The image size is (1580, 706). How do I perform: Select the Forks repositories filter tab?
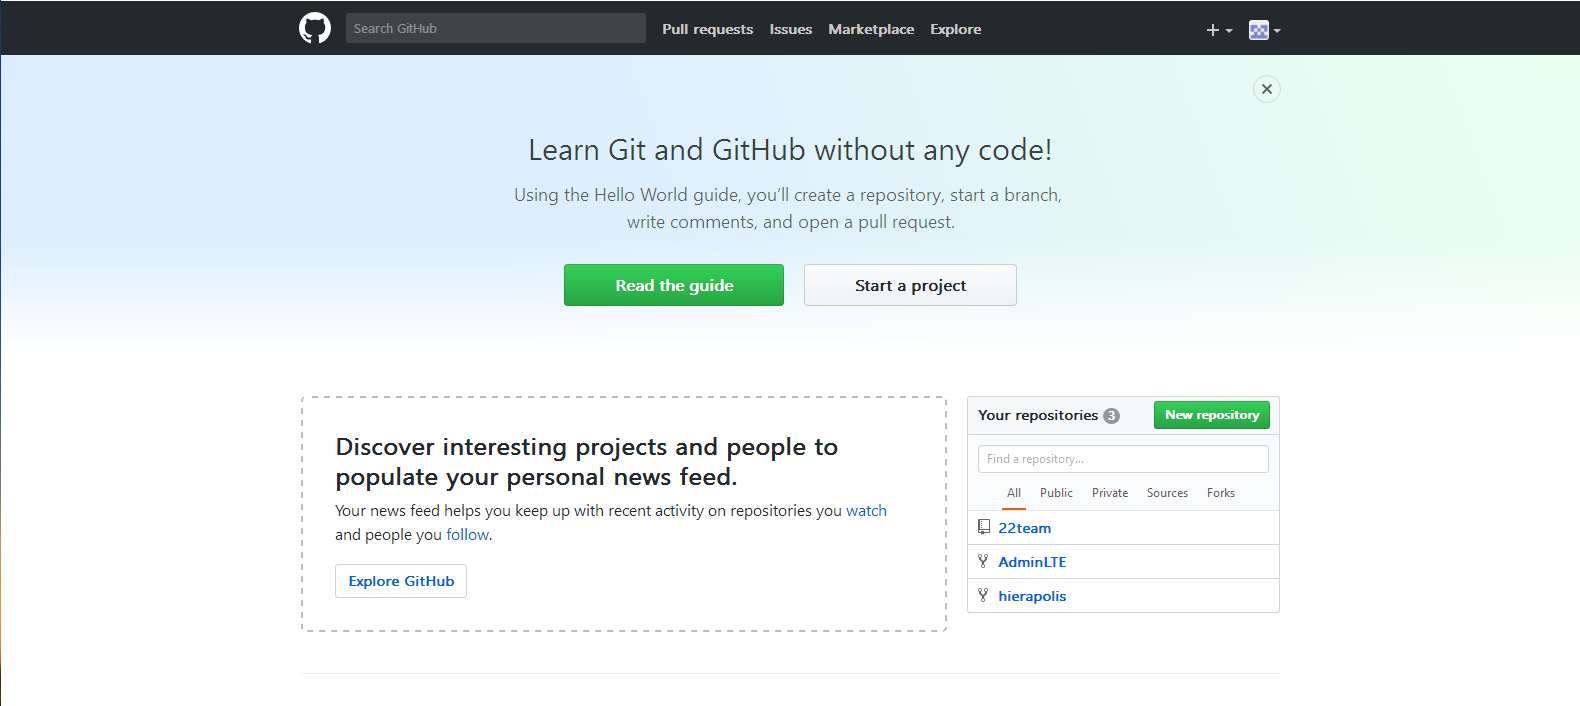(1221, 493)
